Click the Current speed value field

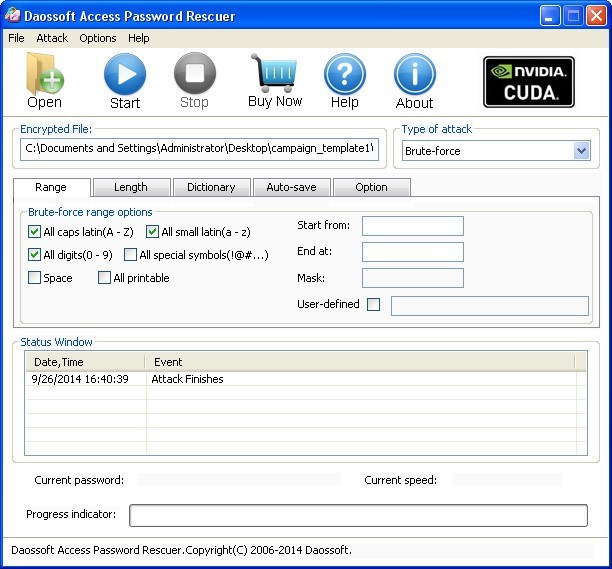(507, 480)
